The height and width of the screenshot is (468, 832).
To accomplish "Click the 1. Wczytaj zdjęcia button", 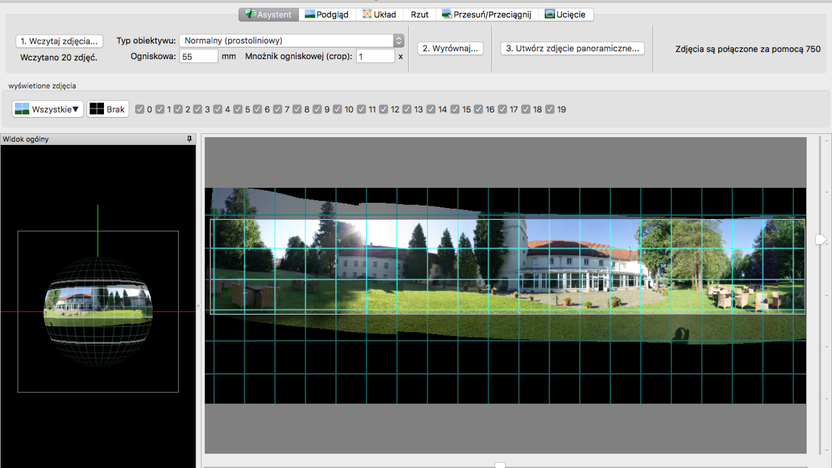I will [x=59, y=41].
